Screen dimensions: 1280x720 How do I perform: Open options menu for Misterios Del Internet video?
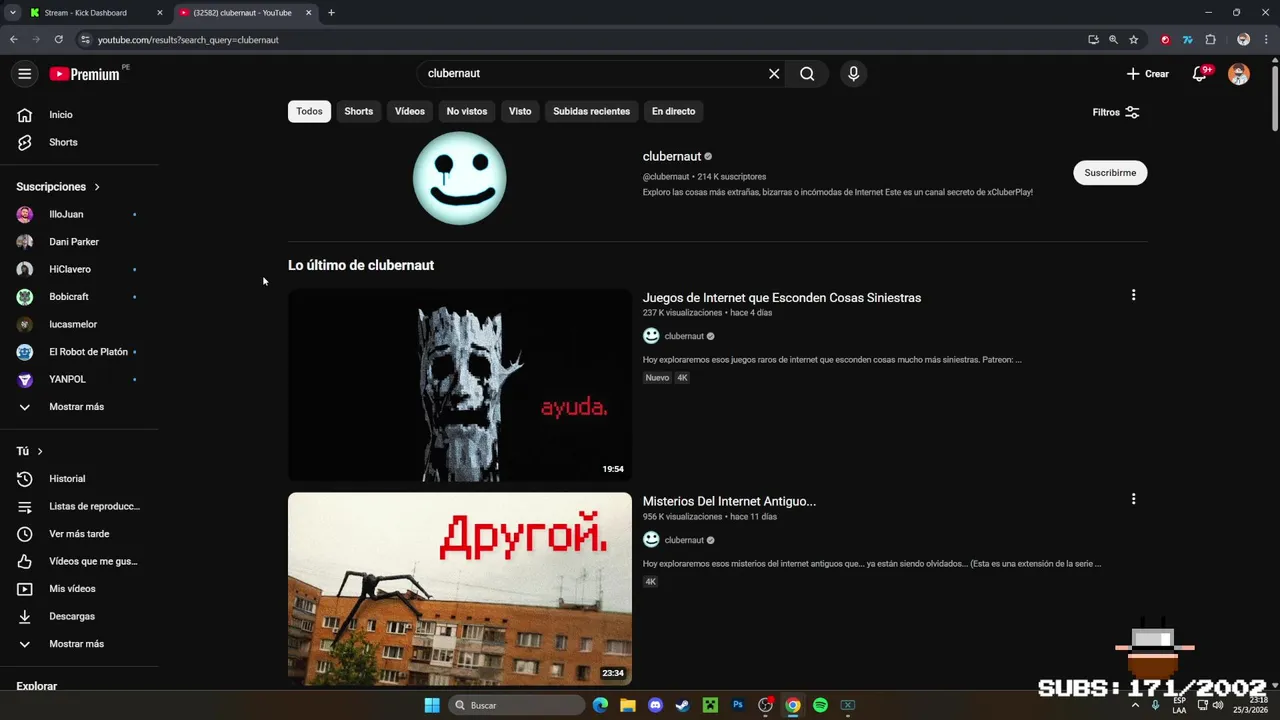1133,499
